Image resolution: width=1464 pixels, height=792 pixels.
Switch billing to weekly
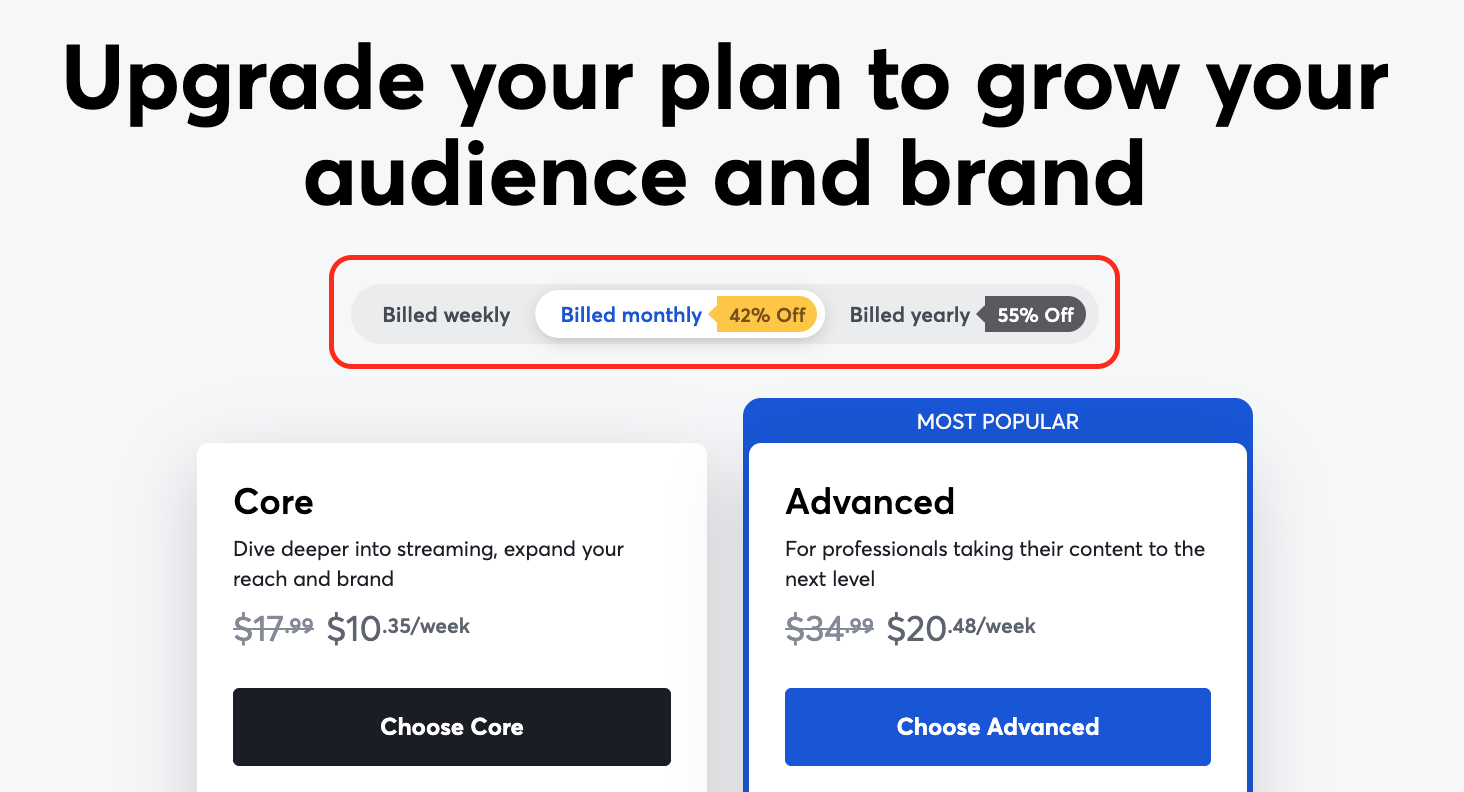click(x=446, y=315)
